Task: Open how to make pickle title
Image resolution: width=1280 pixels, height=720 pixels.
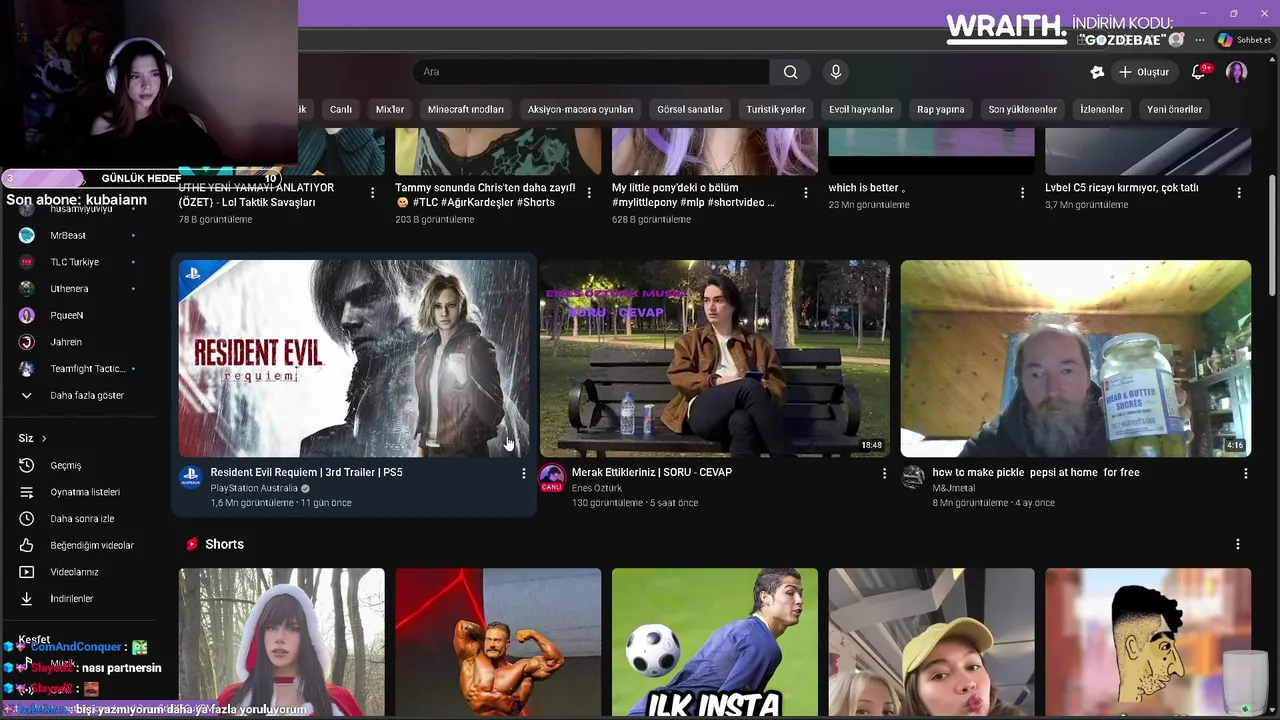Action: 1036,472
